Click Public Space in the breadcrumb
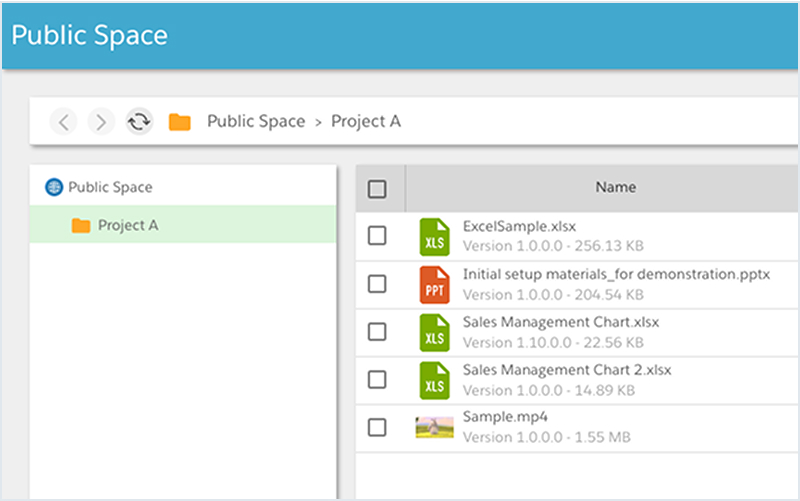 coord(256,121)
